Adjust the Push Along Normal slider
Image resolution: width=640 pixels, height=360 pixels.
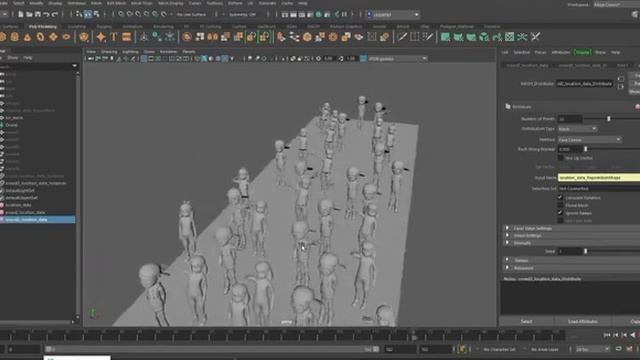(585, 149)
